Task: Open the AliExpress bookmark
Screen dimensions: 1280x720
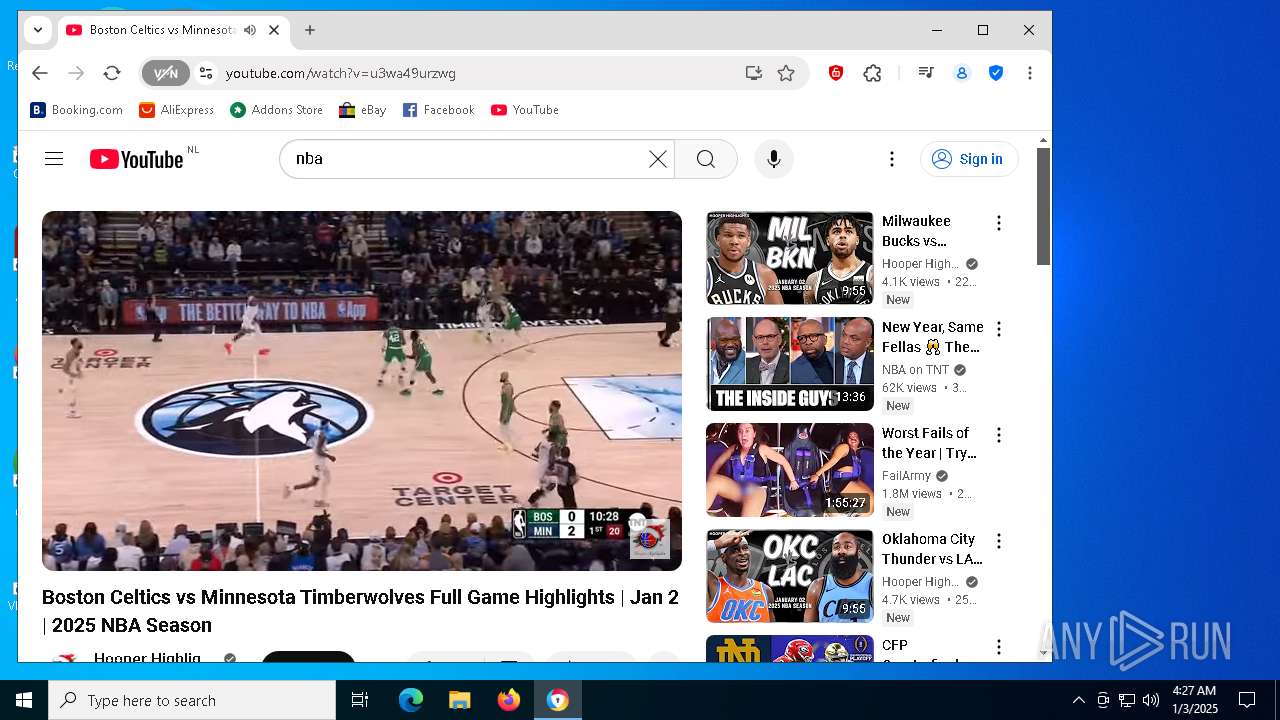Action: [177, 110]
